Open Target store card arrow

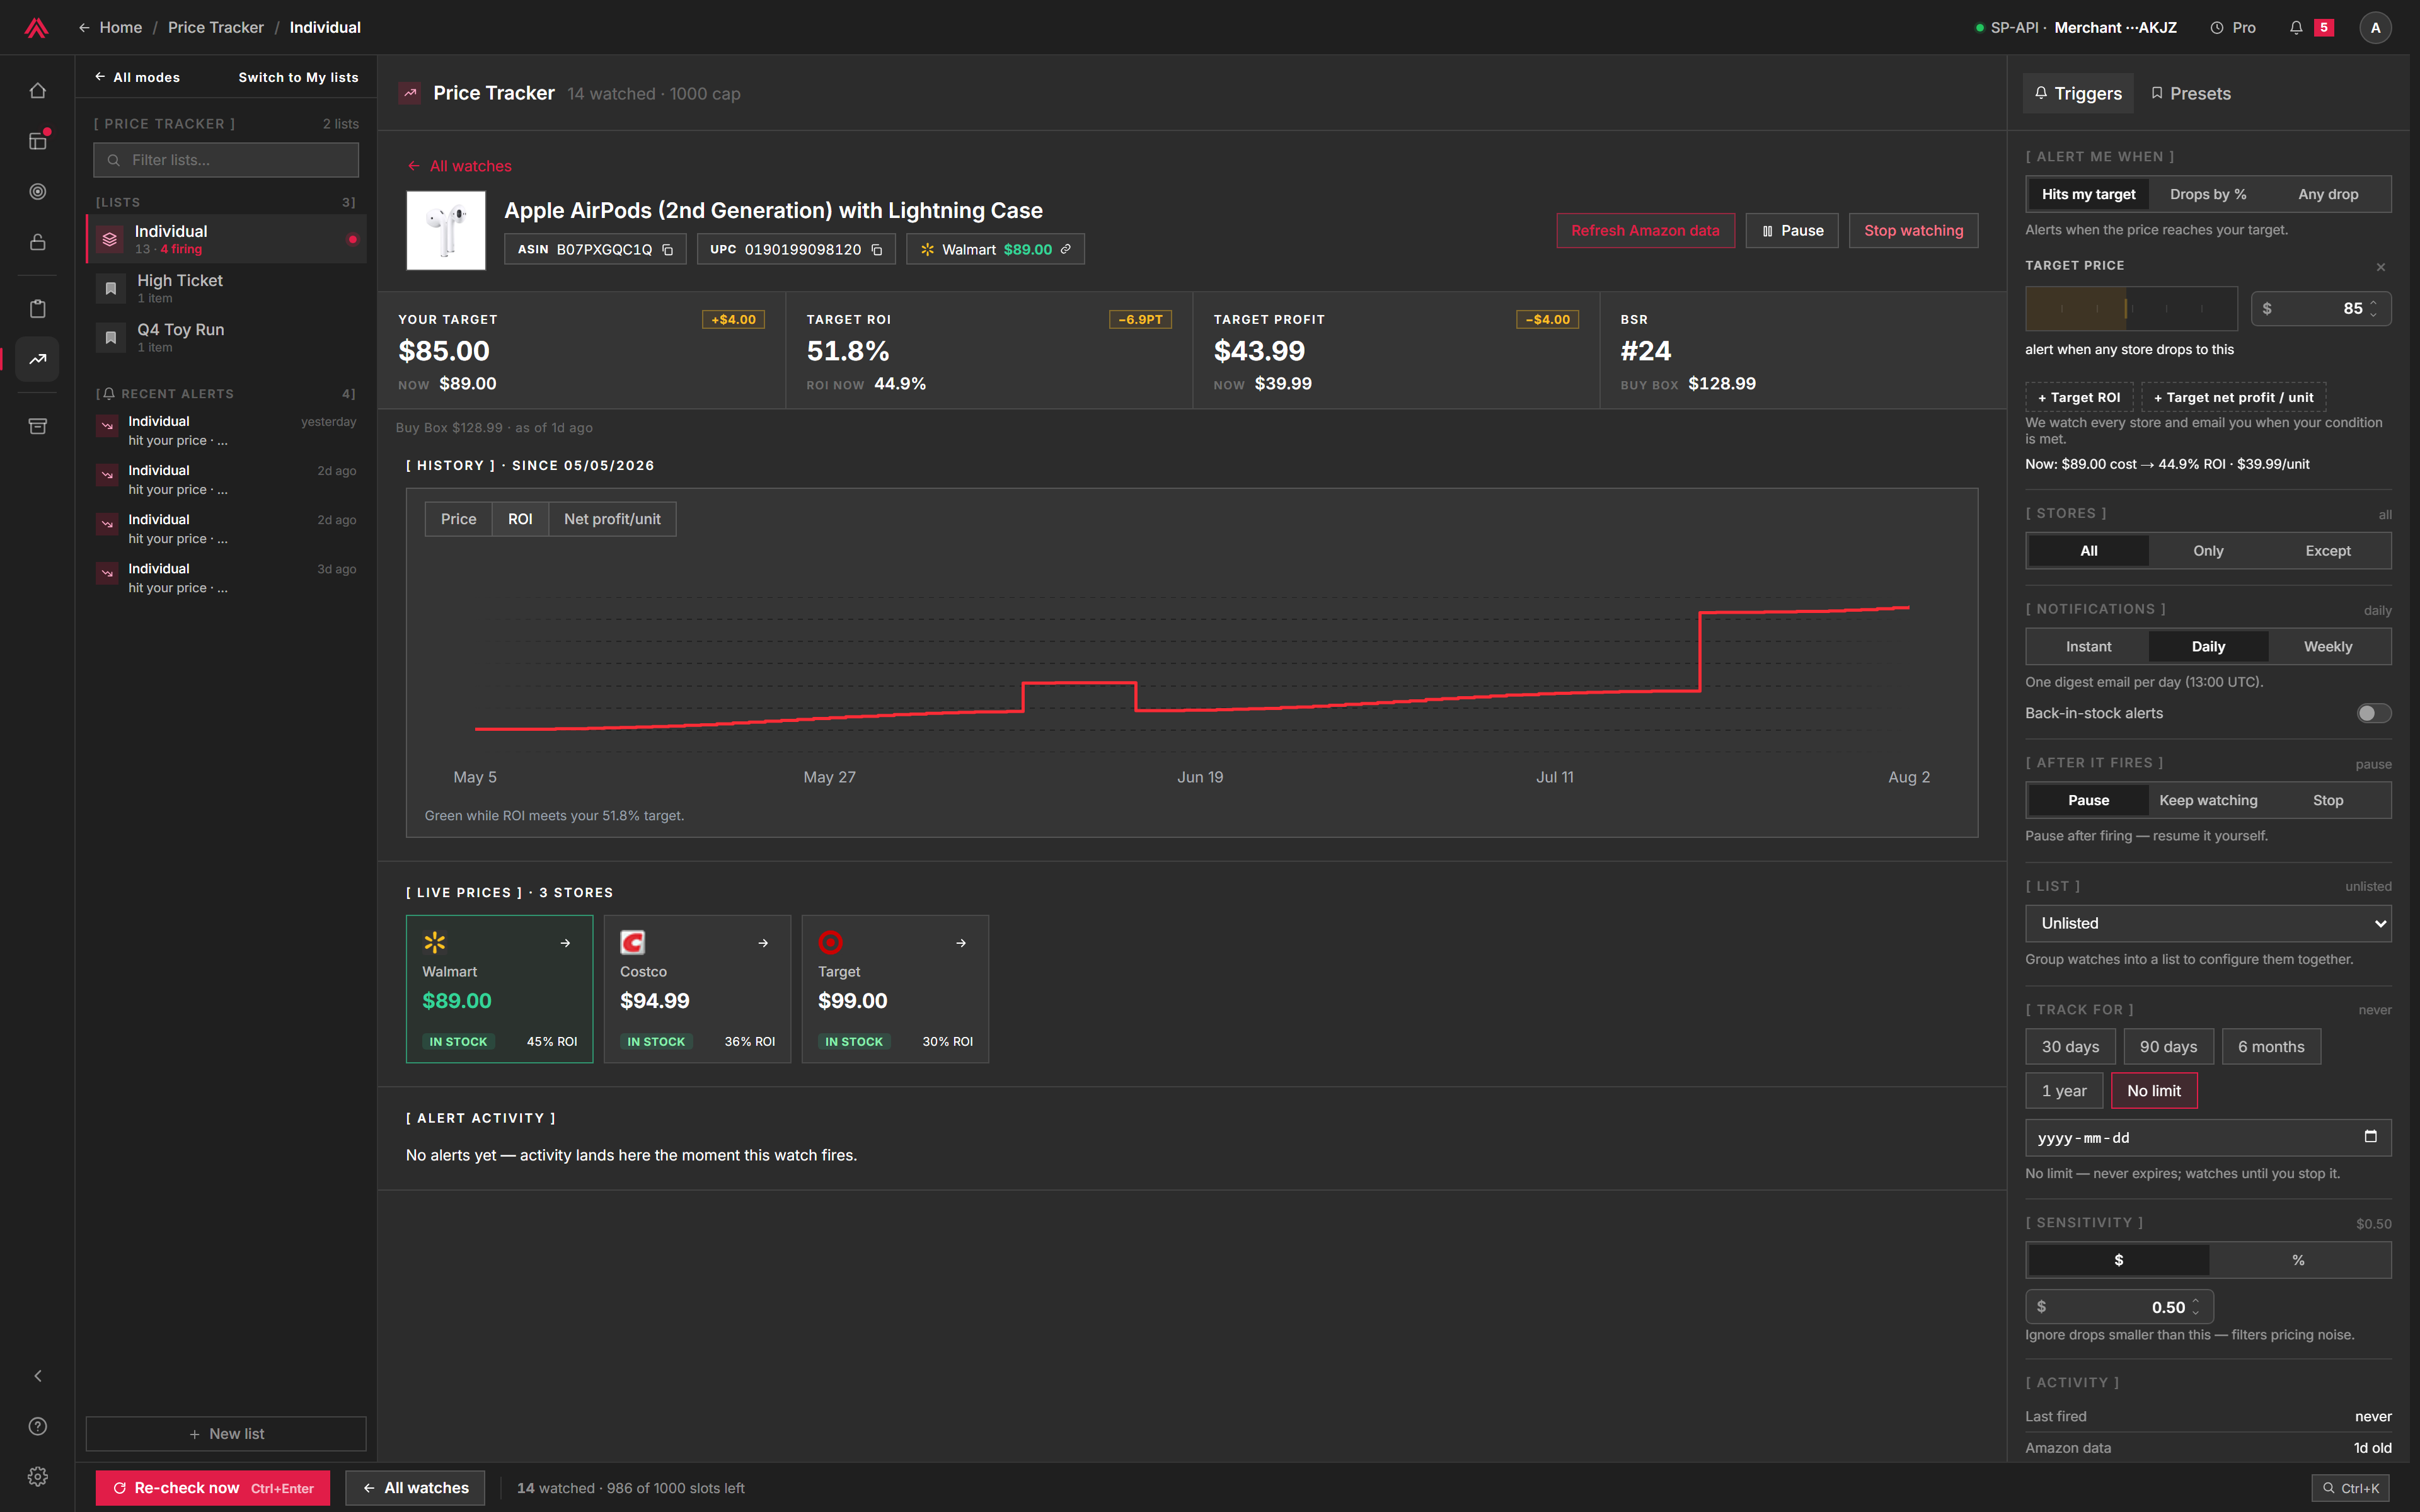tap(961, 943)
